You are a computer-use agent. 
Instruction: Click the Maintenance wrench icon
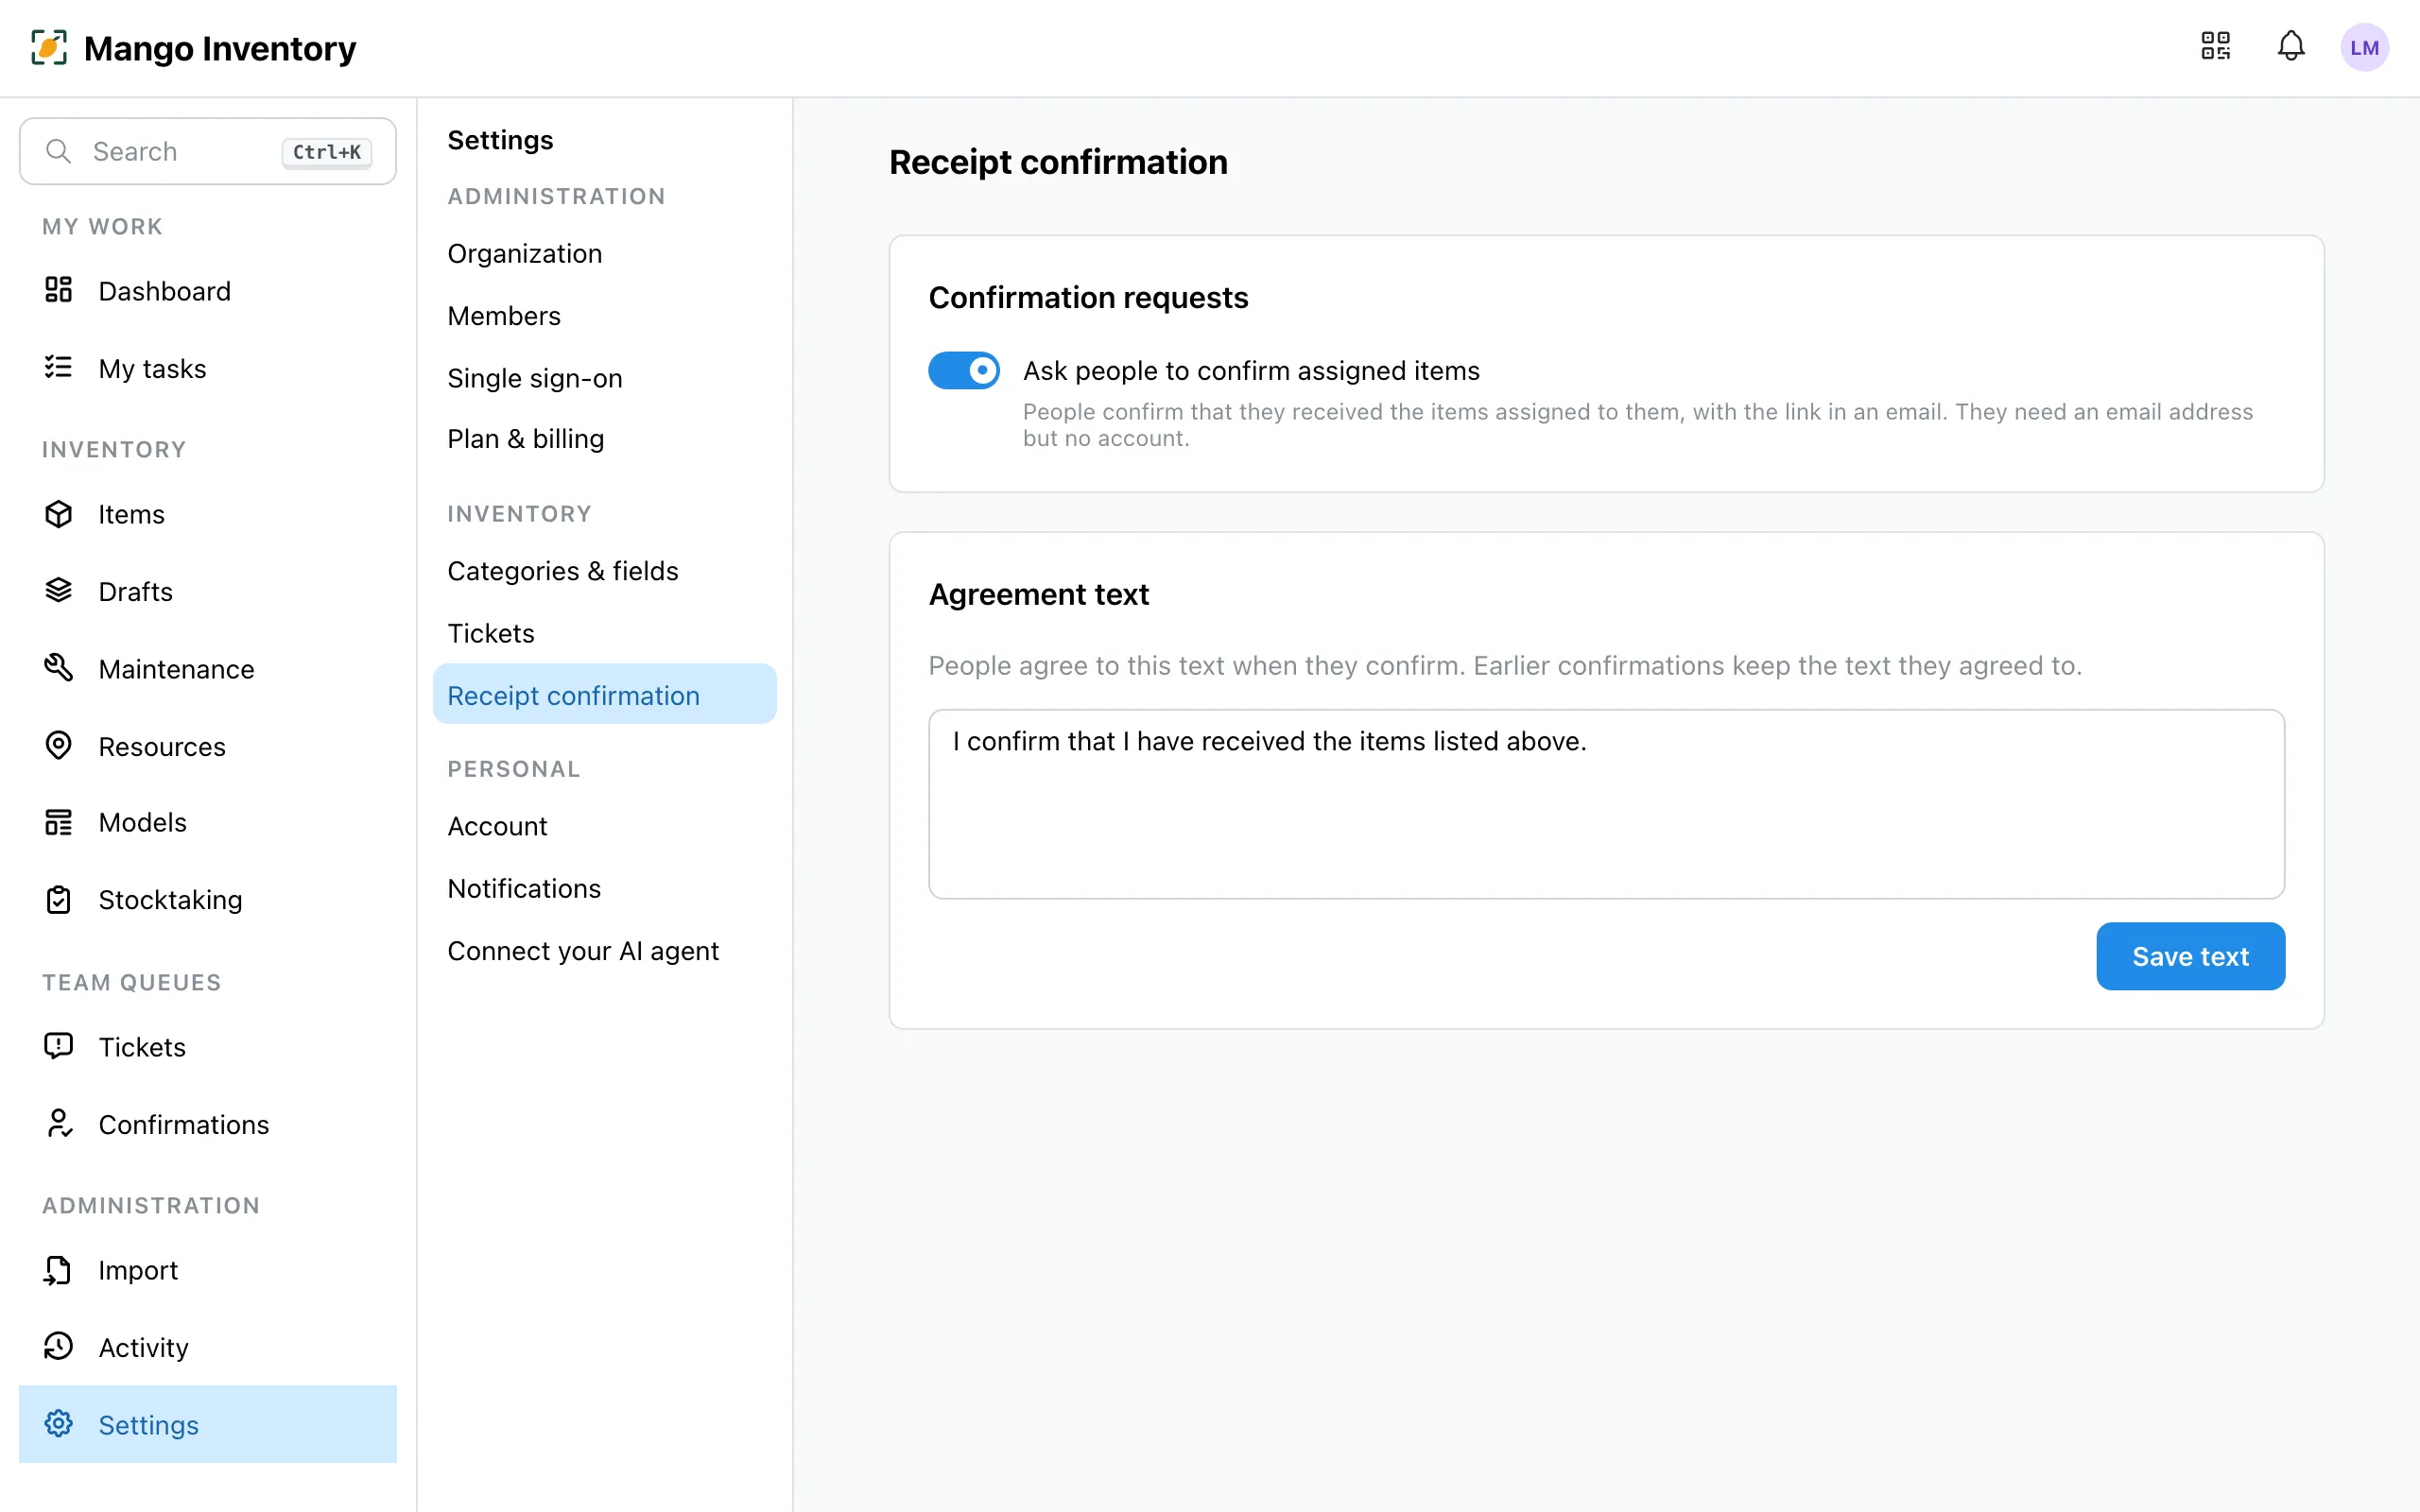pos(58,667)
